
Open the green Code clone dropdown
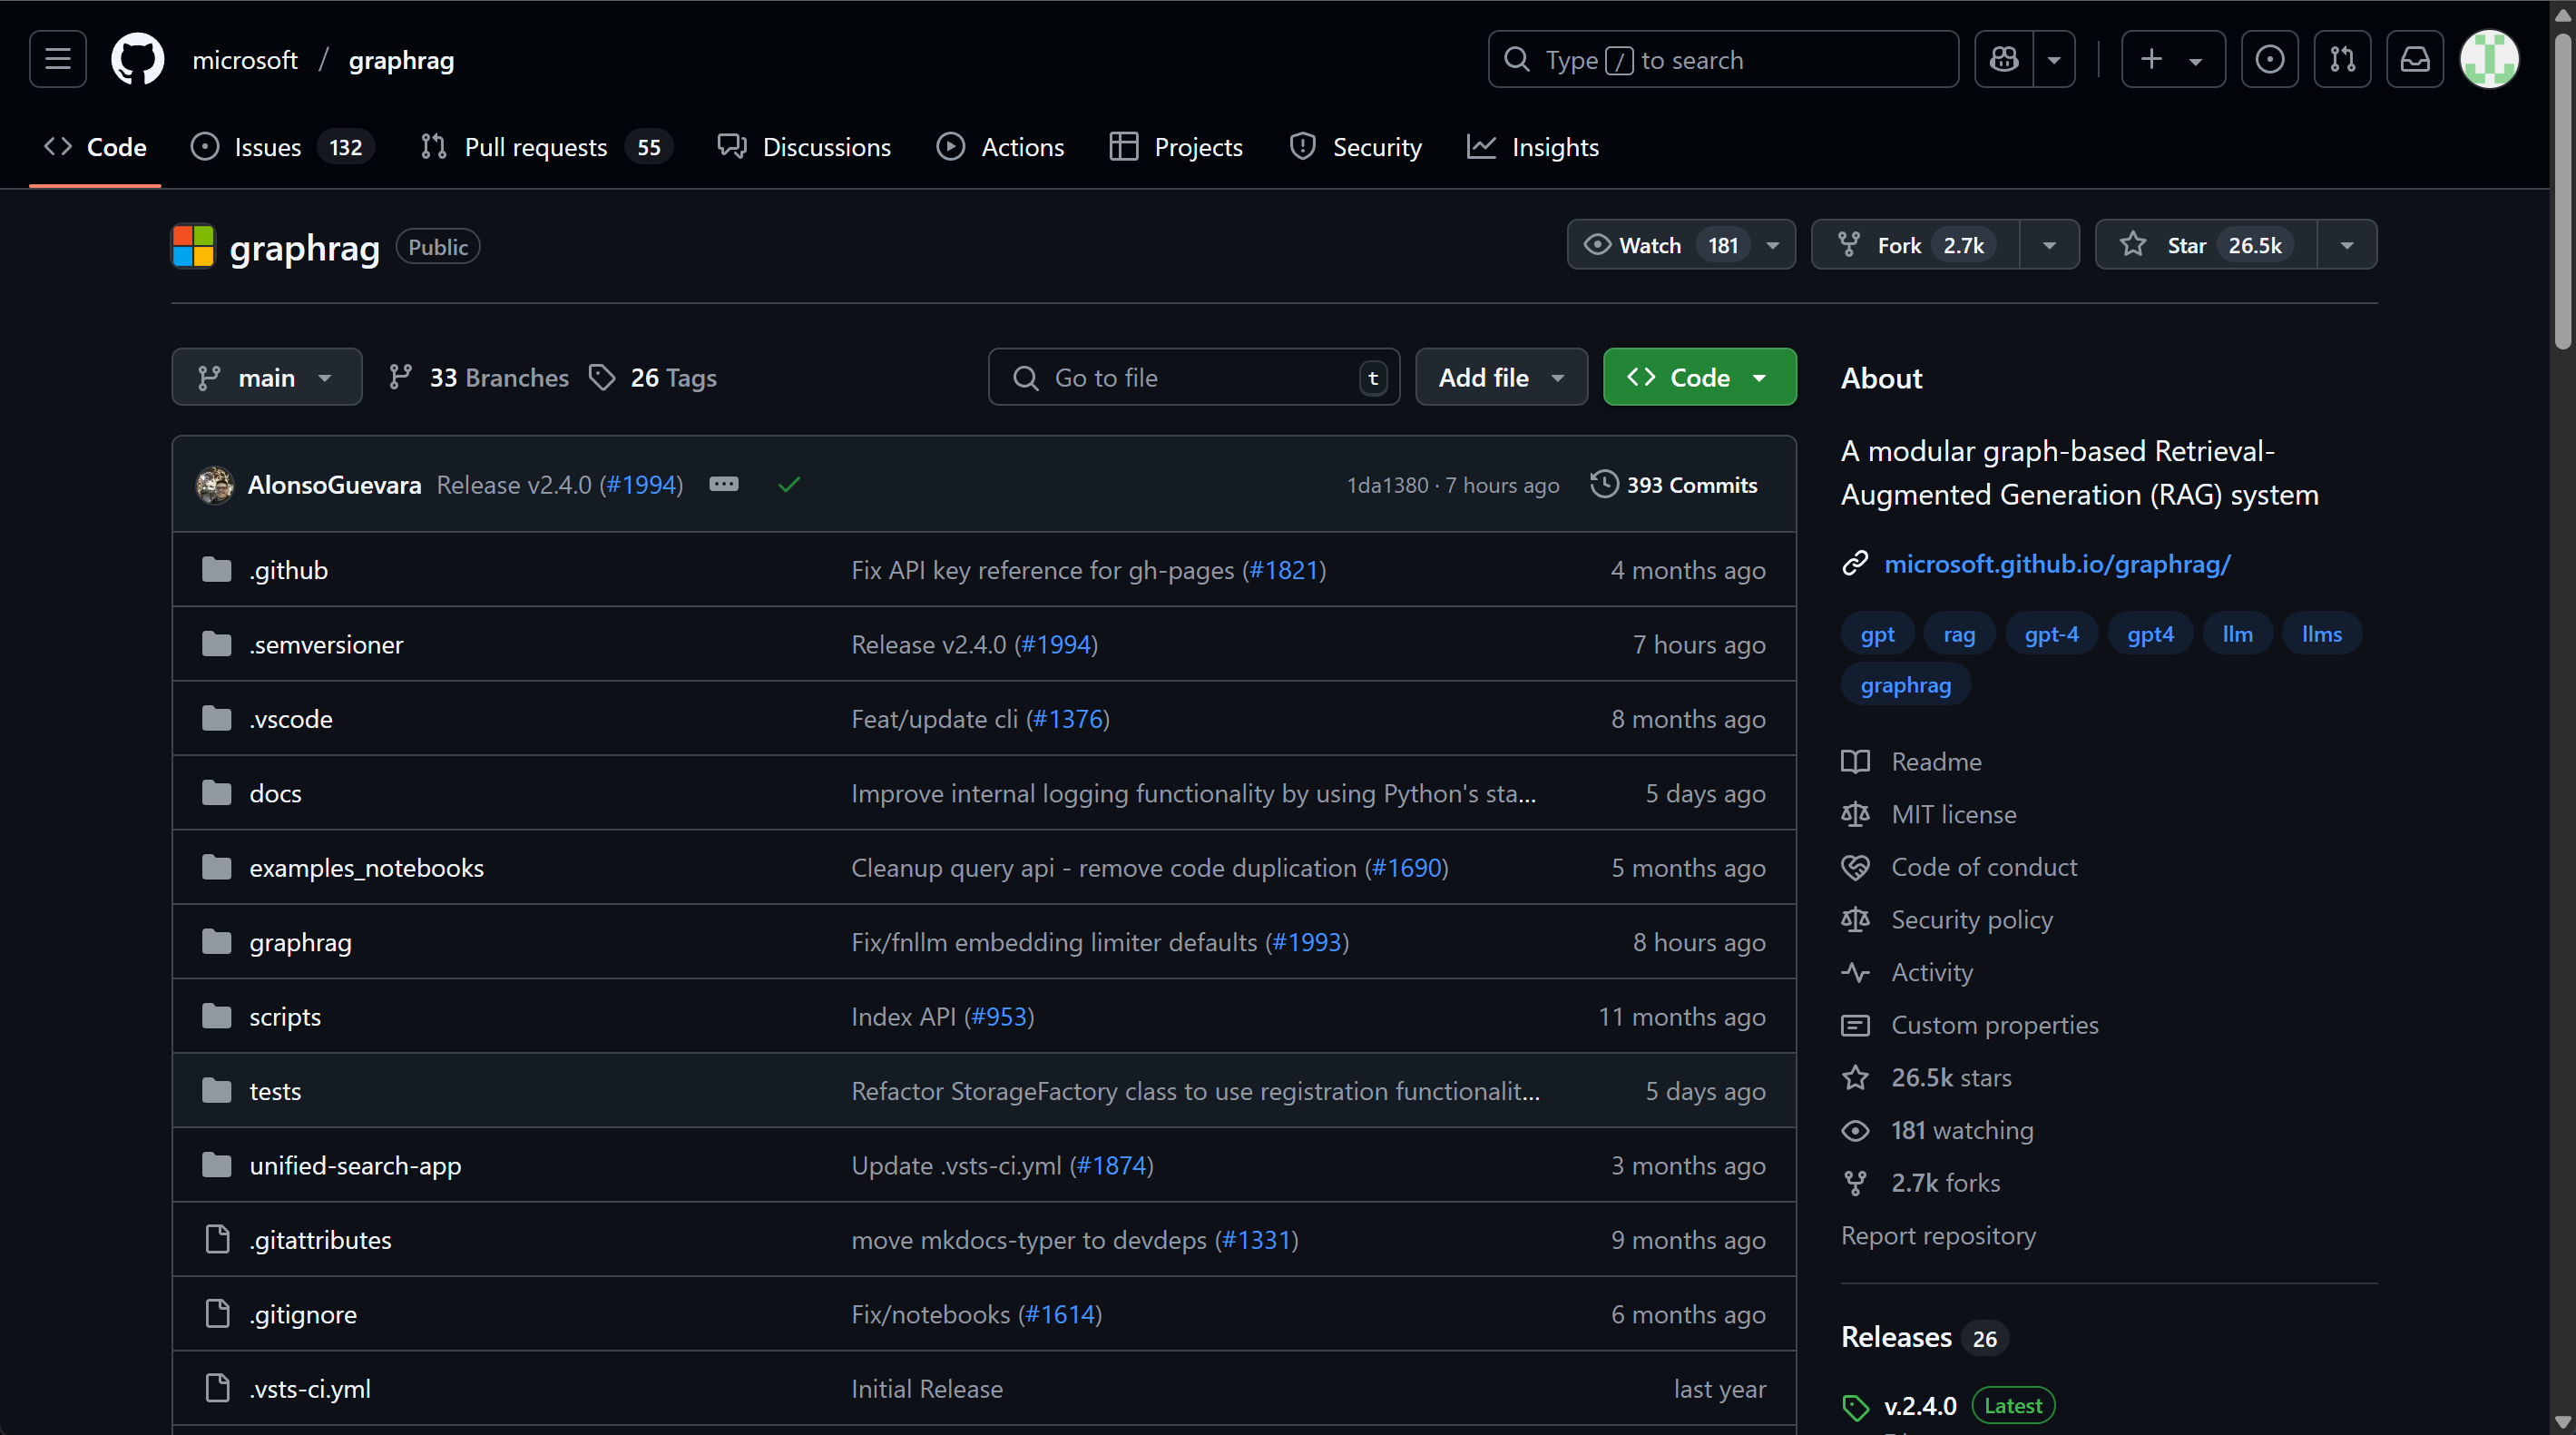[x=1699, y=377]
